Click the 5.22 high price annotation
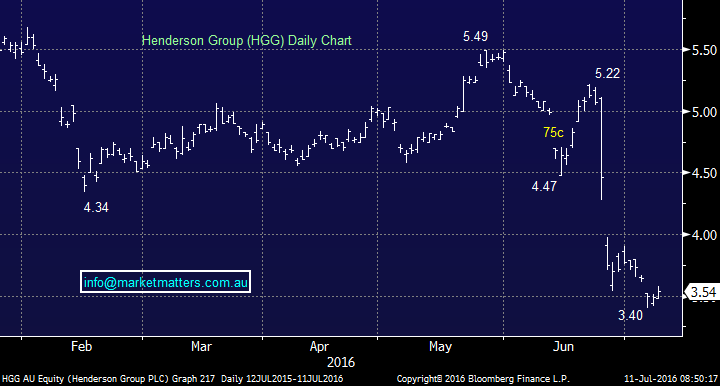The height and width of the screenshot is (386, 720). tap(607, 73)
